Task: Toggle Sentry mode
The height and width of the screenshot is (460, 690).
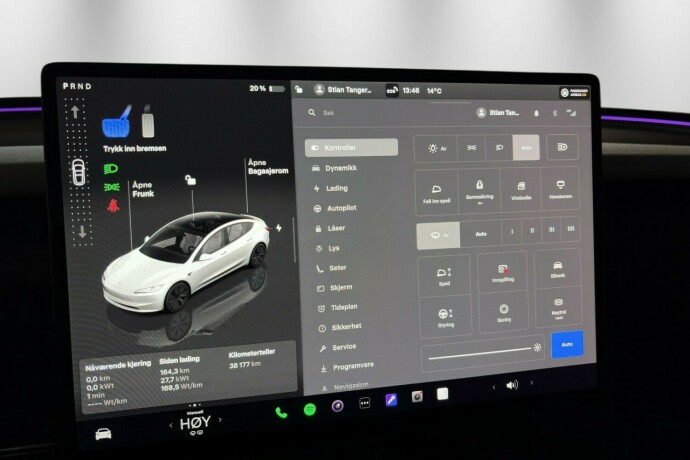Action: tap(504, 312)
